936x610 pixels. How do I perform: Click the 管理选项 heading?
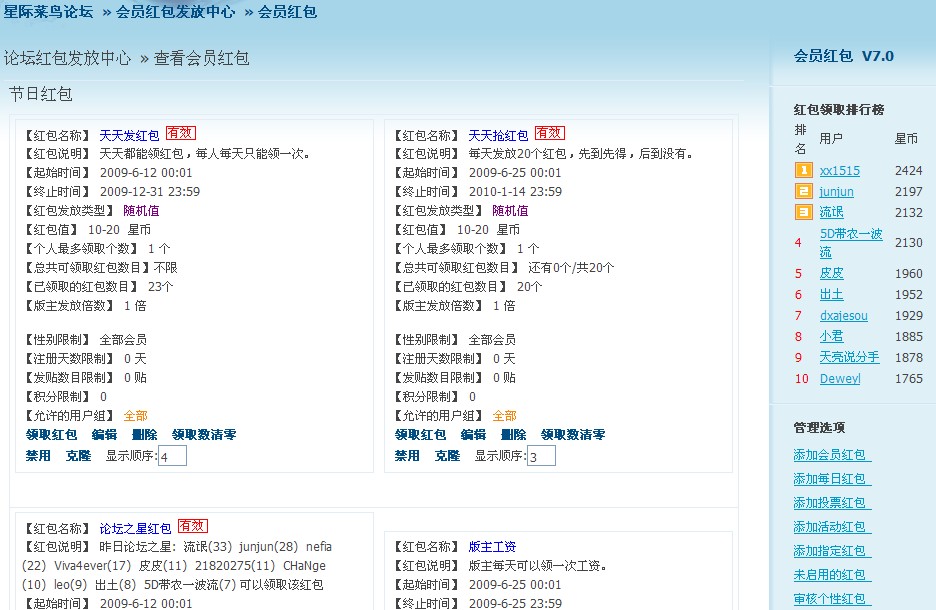coord(819,427)
